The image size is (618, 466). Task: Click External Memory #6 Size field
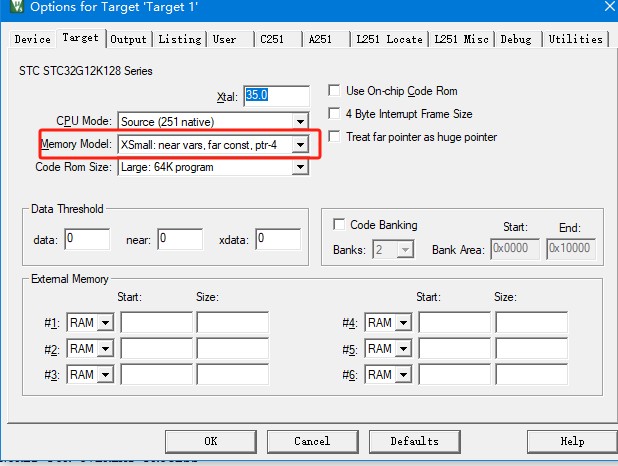[531, 374]
